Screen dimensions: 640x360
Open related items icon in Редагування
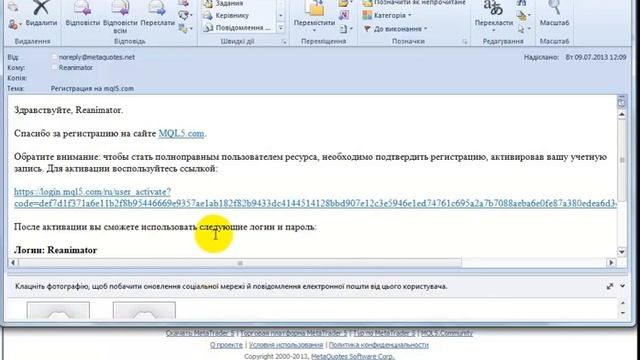pos(523,16)
